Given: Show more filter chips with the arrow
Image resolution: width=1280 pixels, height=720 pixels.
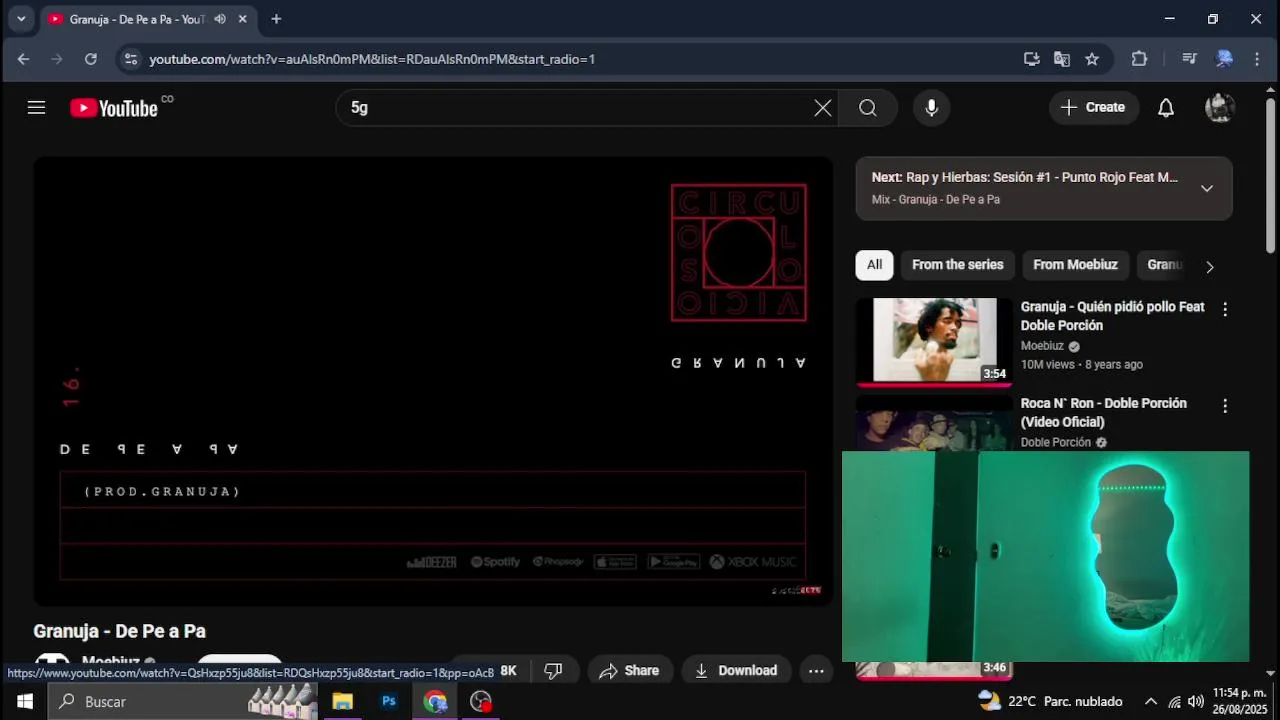Looking at the screenshot, I should tap(1209, 267).
